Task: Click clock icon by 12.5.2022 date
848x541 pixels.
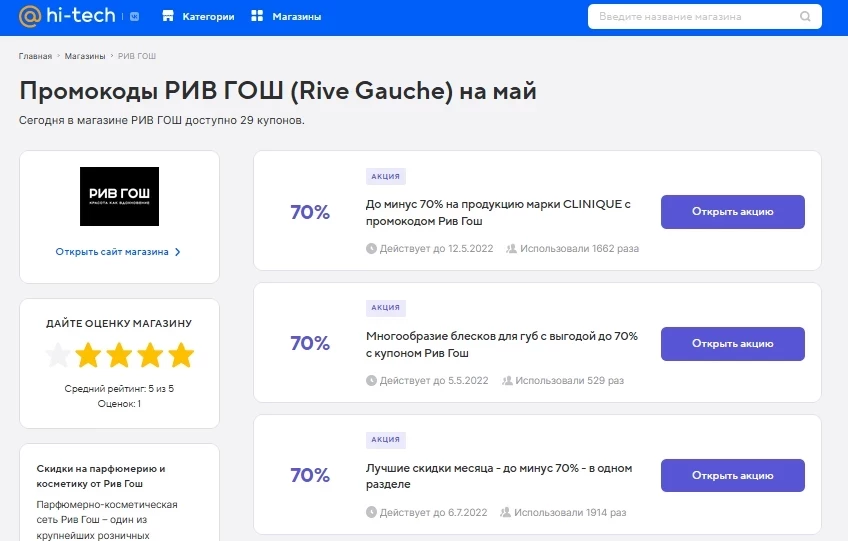Action: pyautogui.click(x=371, y=249)
